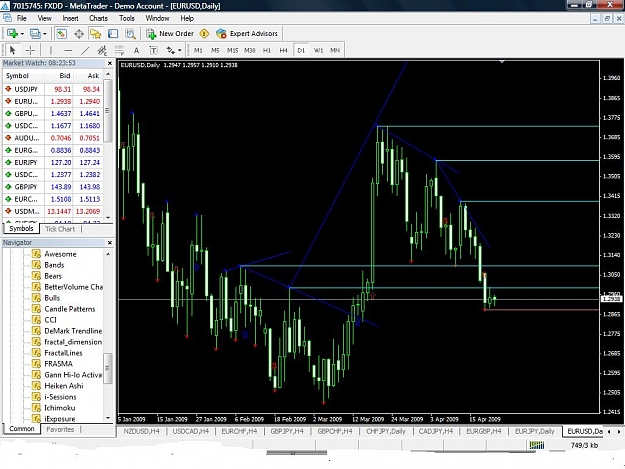Switch chart to MN timeframe
The width and height of the screenshot is (625, 469).
click(x=335, y=50)
